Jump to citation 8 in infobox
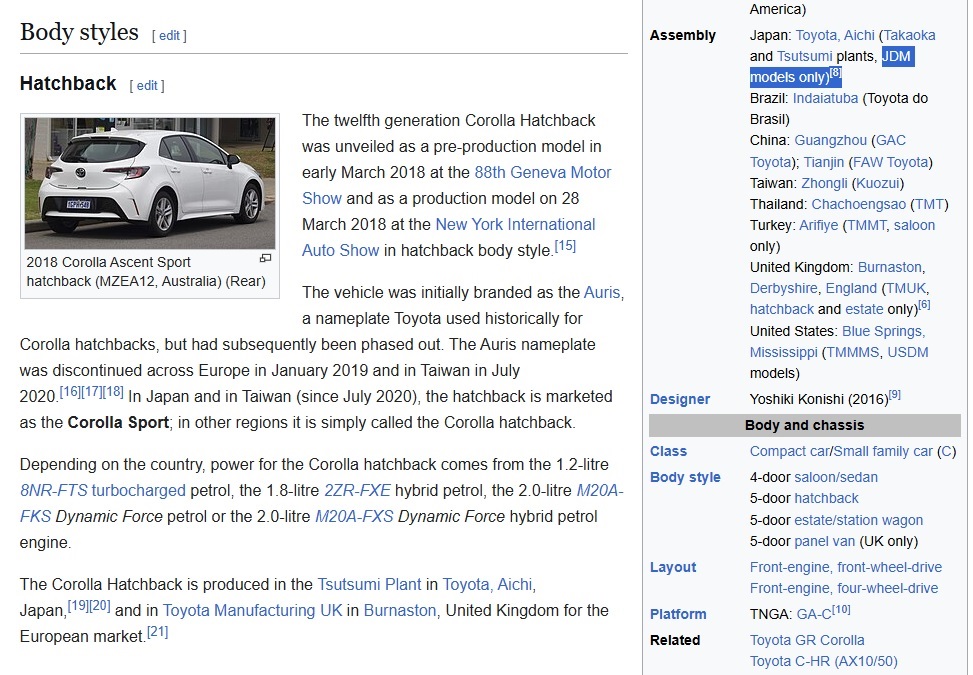The width and height of the screenshot is (973, 675). [x=836, y=73]
